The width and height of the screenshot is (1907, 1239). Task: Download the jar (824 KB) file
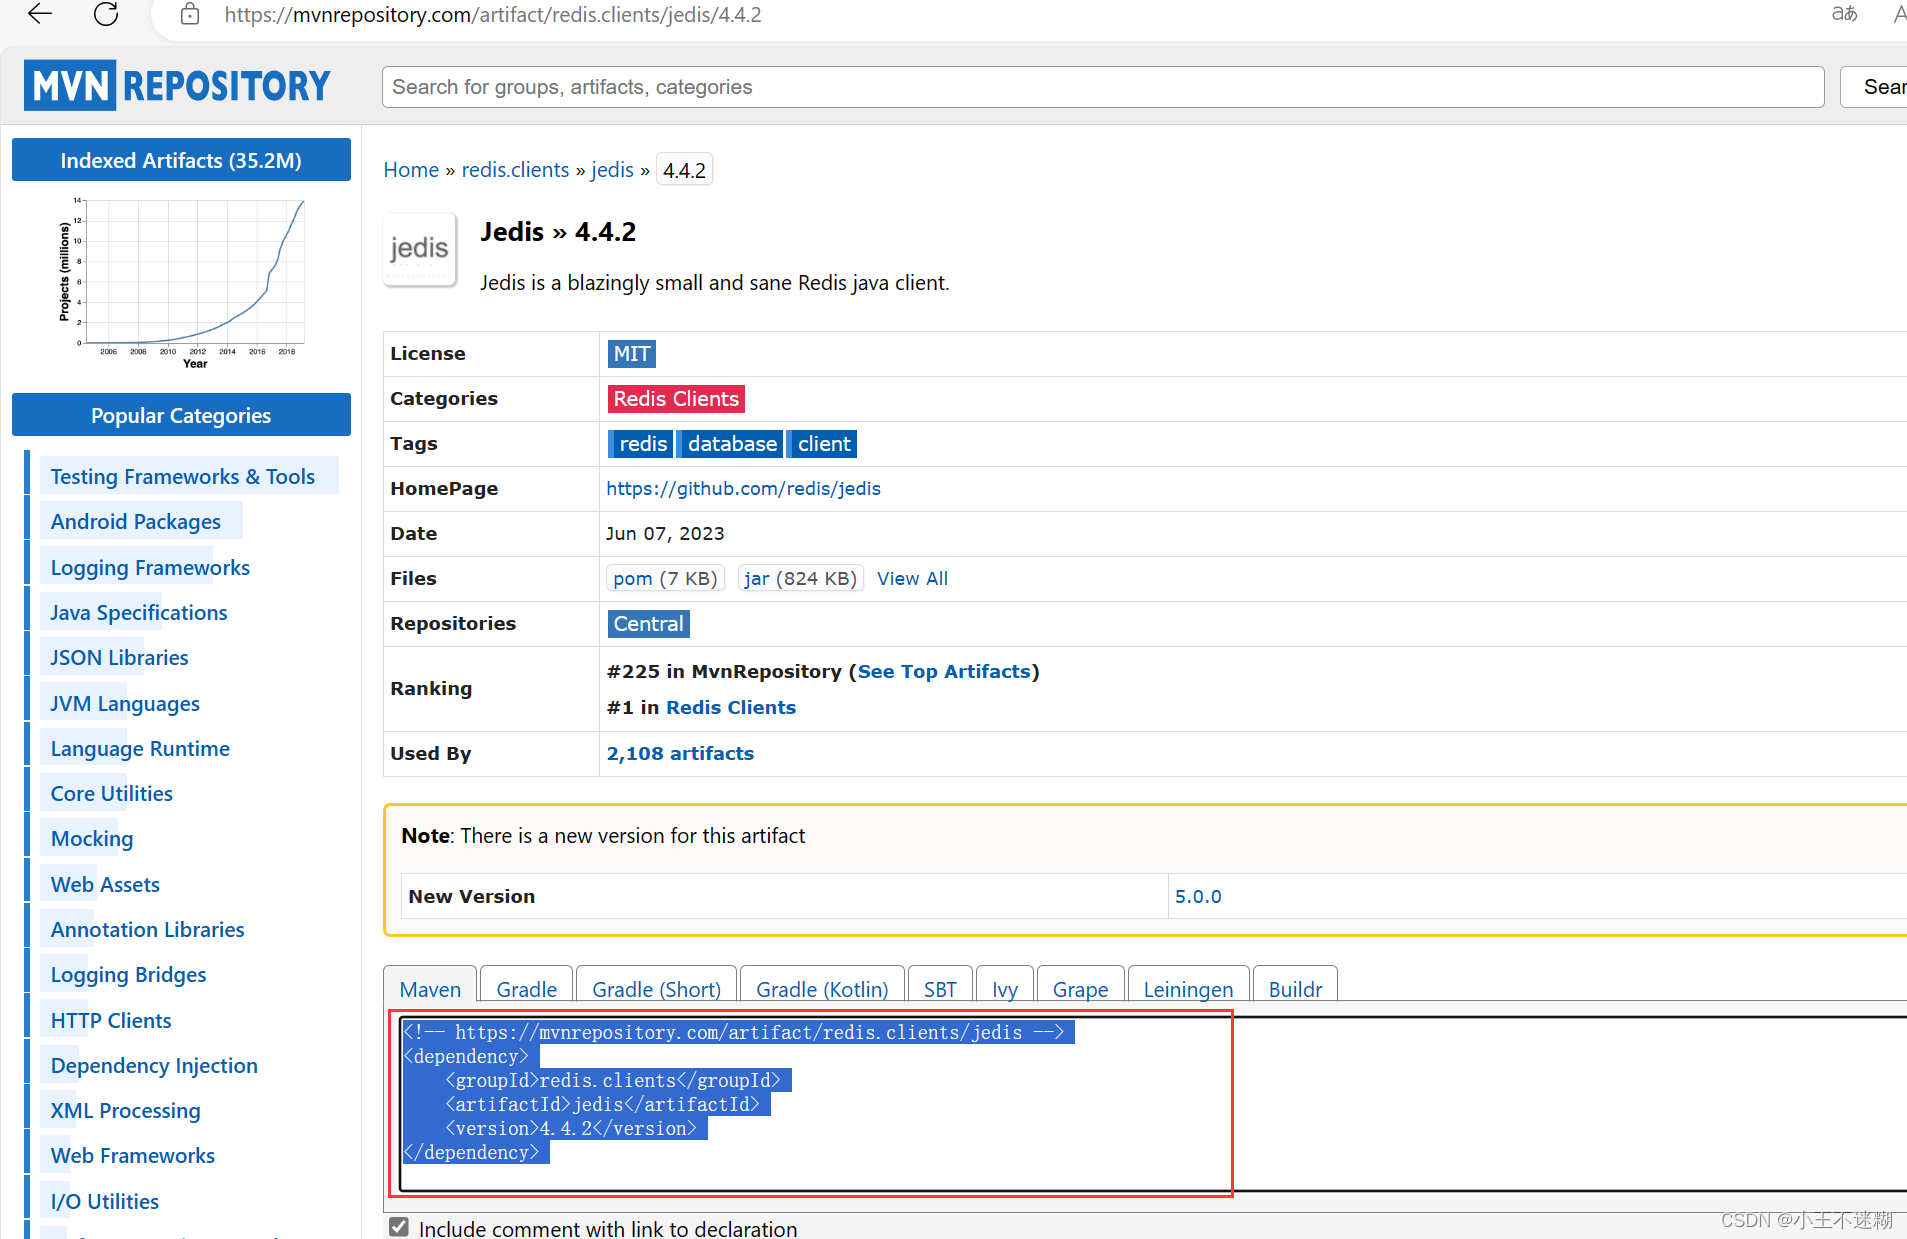click(800, 578)
